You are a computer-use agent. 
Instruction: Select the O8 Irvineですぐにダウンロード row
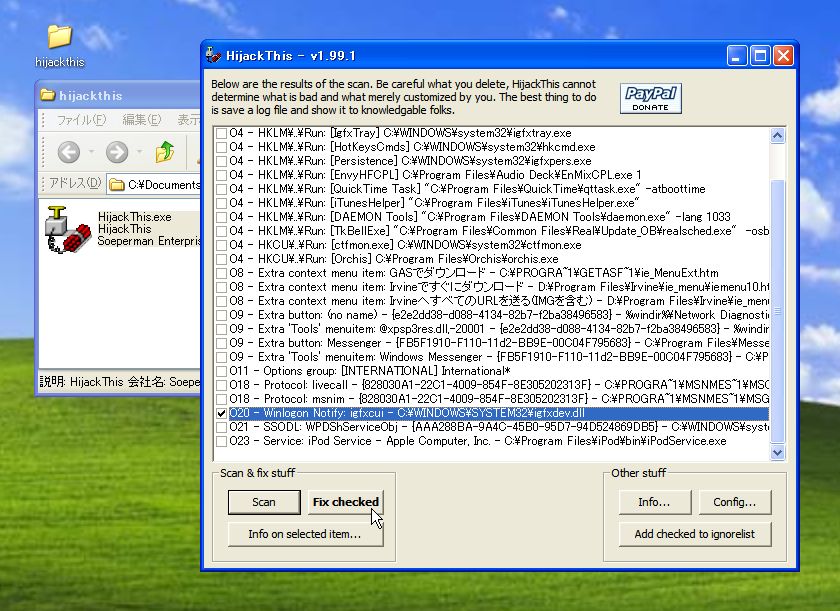(x=491, y=287)
